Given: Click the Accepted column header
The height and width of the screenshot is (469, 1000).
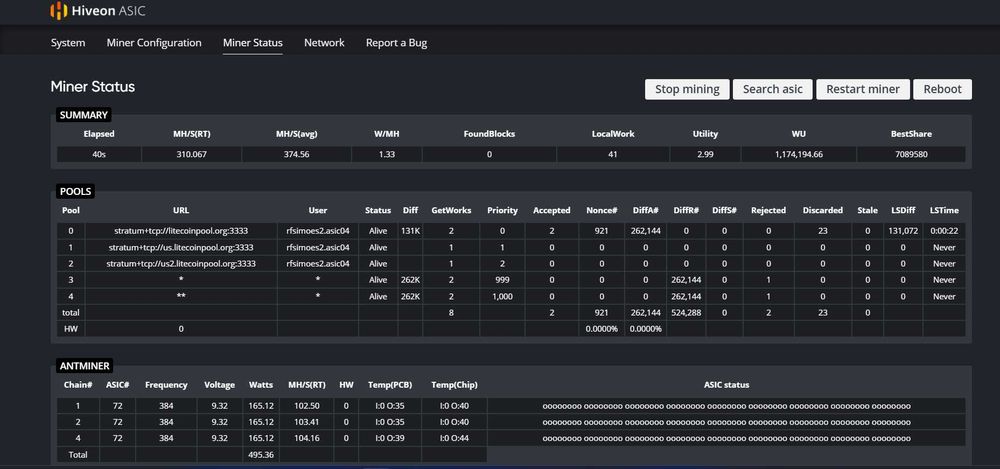Looking at the screenshot, I should [552, 210].
